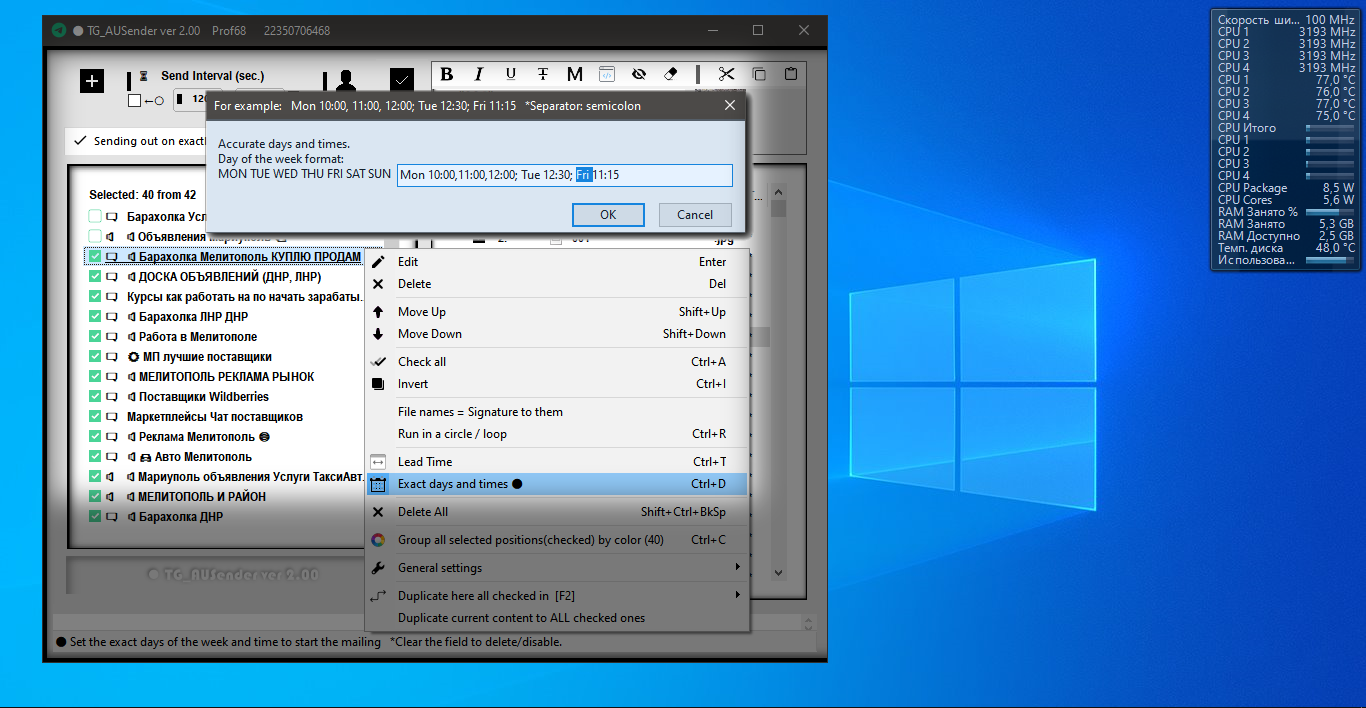Screen dimensions: 1366x708
Task: Apply Strikethrough formatting in the toolbar
Action: [x=543, y=74]
